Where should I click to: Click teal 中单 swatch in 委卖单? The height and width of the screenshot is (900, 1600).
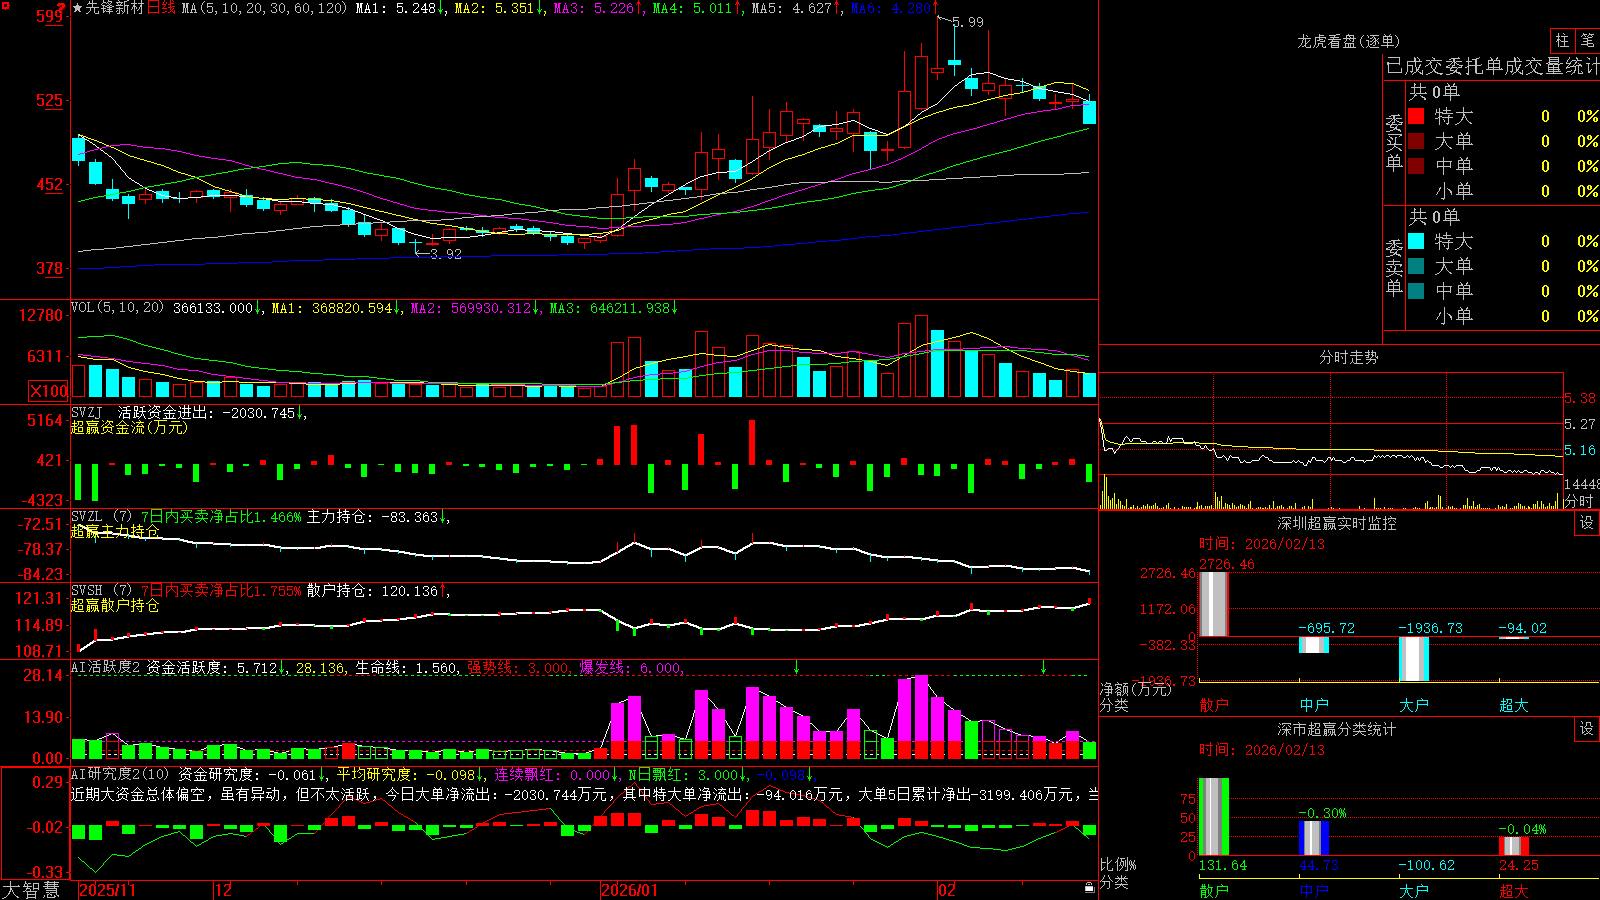(x=1416, y=291)
